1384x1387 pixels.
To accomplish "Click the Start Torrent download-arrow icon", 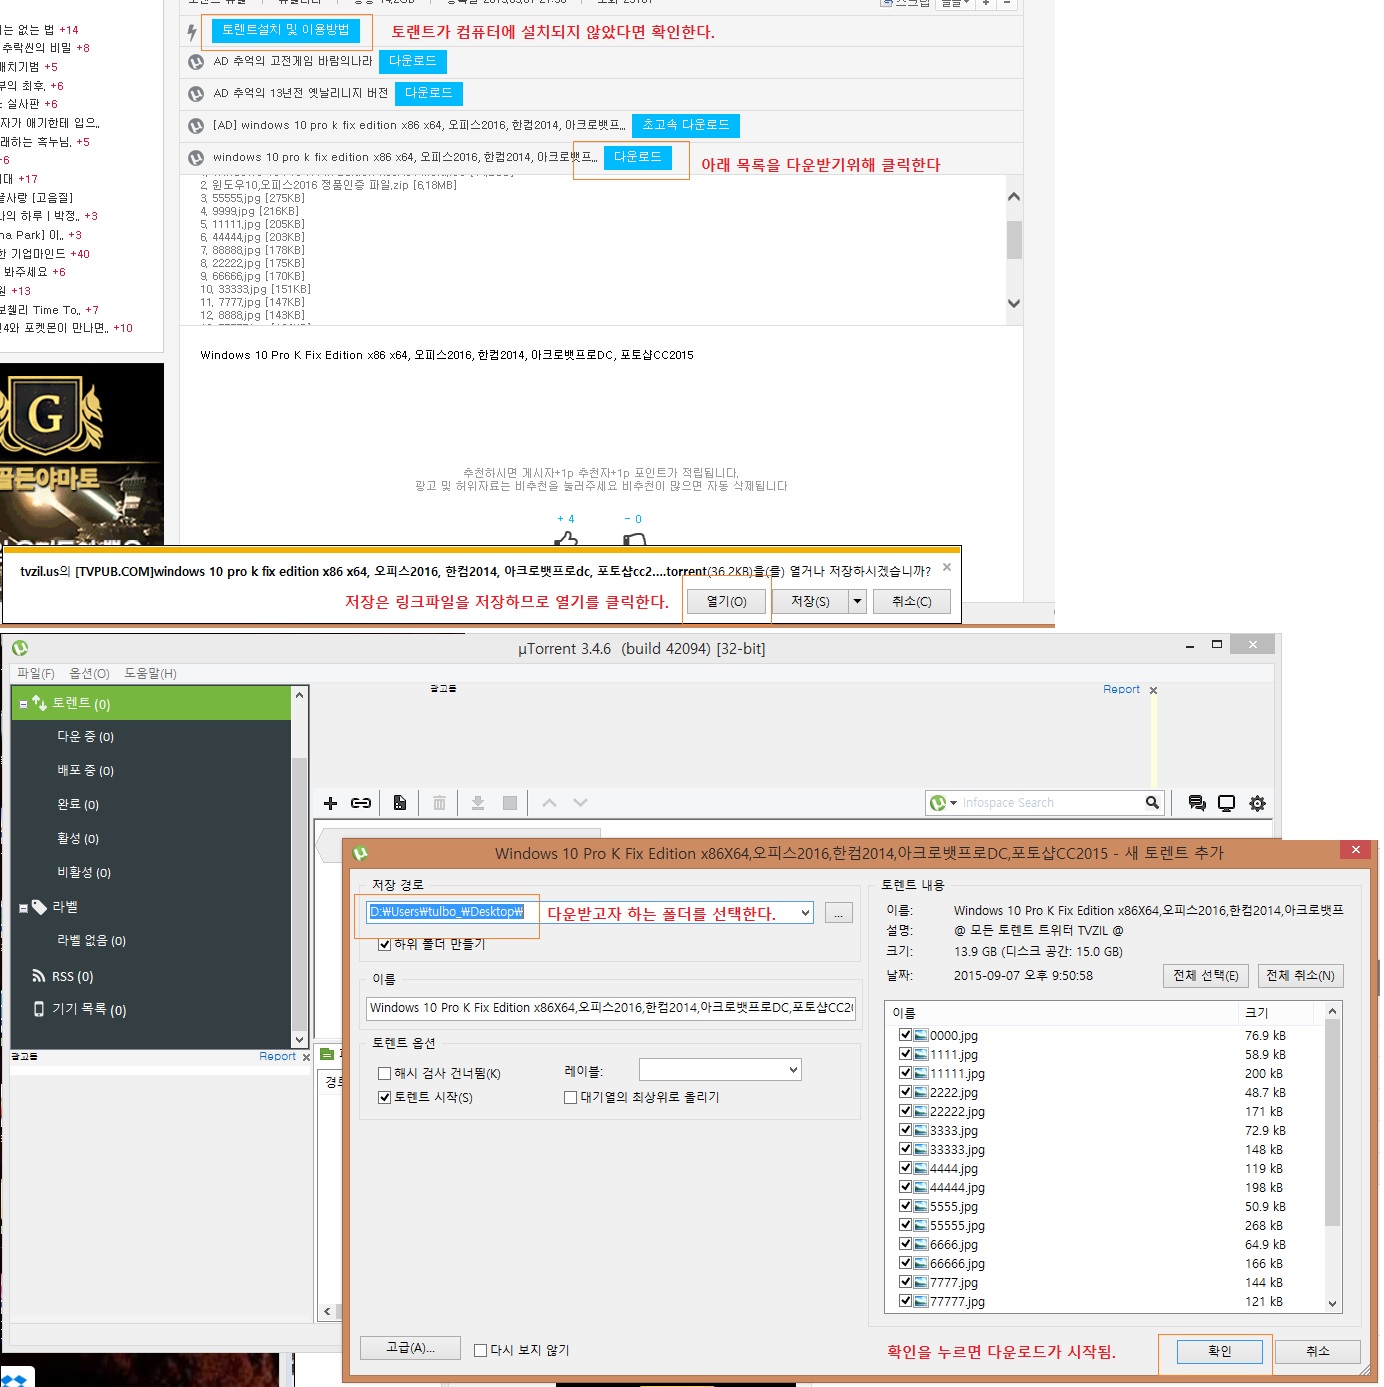I will click(478, 803).
